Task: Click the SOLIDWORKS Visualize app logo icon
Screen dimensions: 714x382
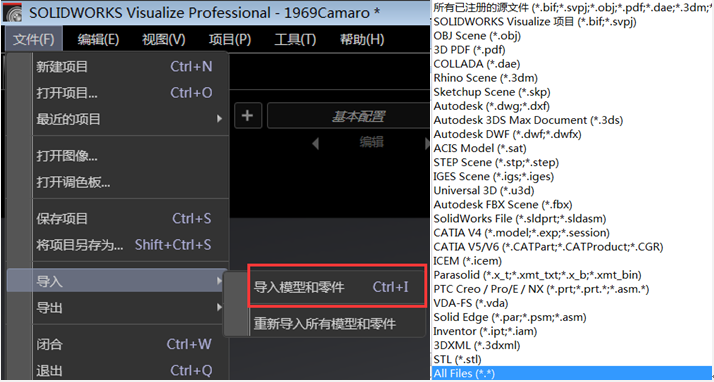Action: point(13,12)
